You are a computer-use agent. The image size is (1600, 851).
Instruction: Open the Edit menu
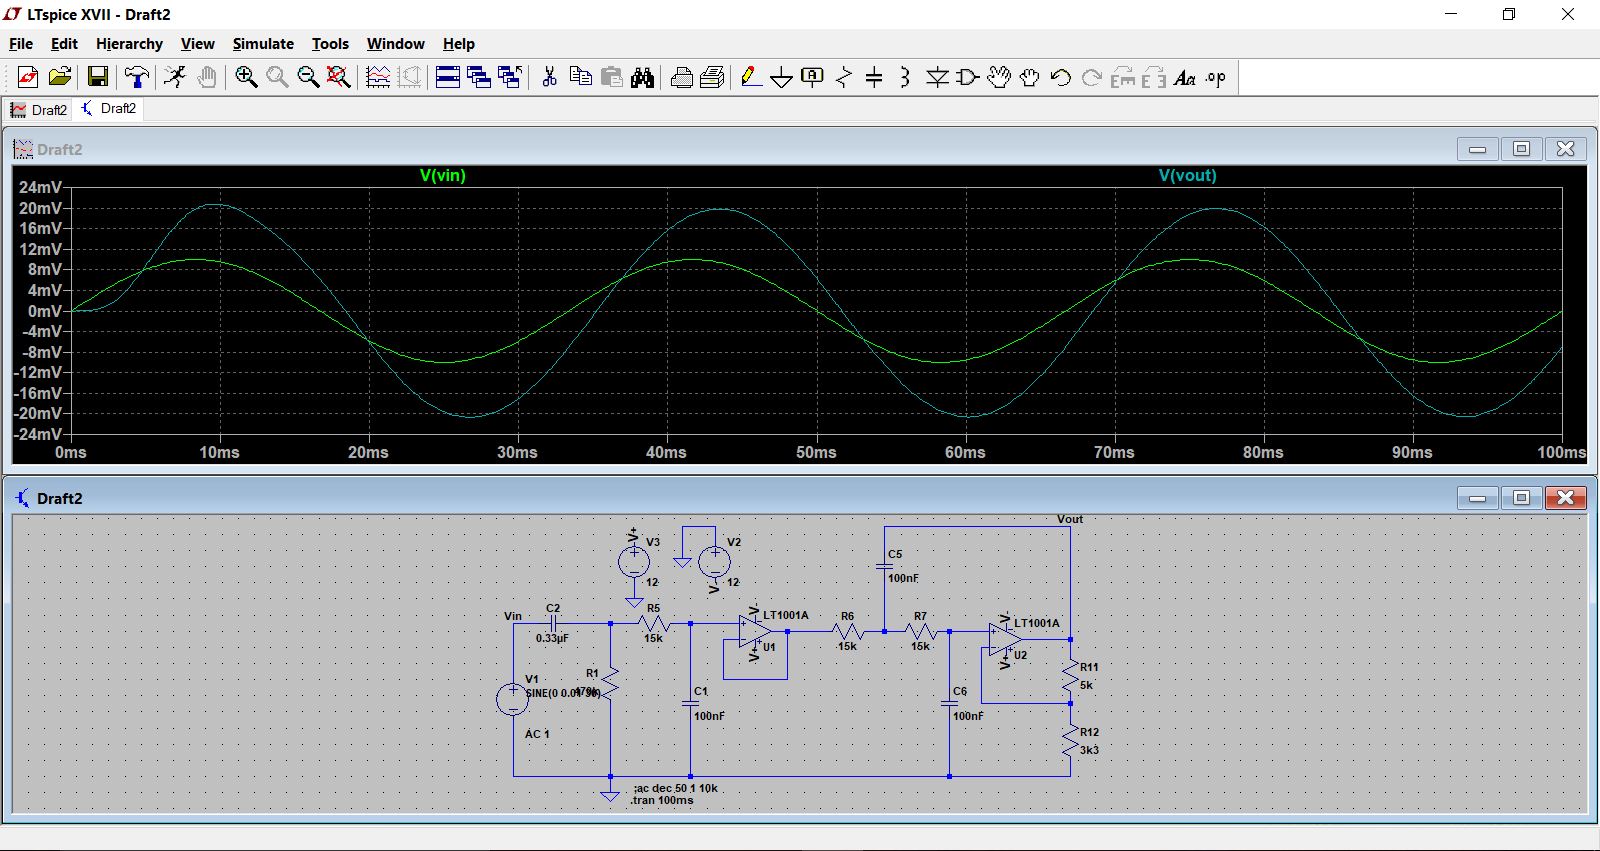tap(64, 44)
